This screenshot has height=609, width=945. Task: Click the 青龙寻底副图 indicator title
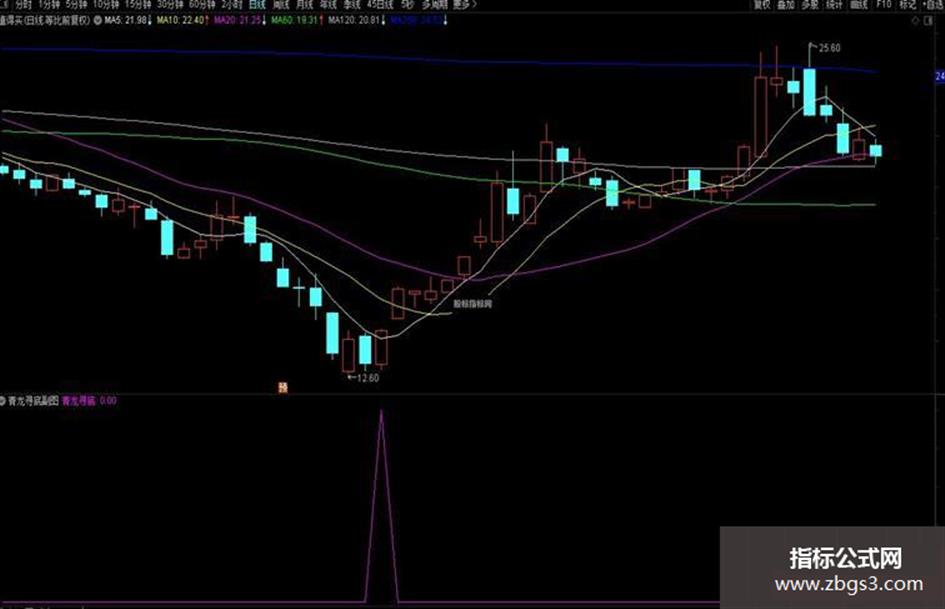pos(33,401)
